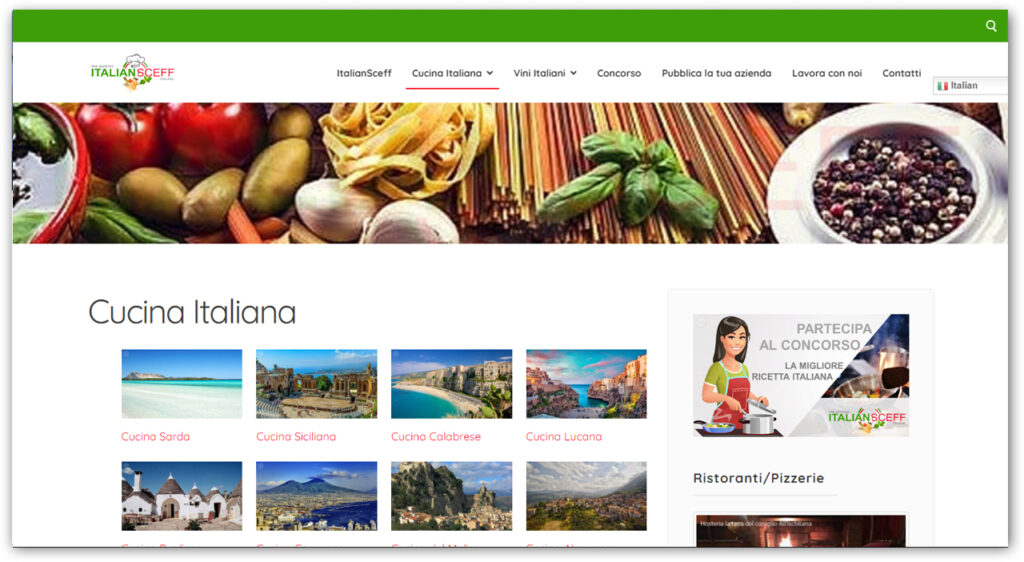Select the Cucina Lucana beach thumbnail
This screenshot has height=562, width=1024.
pyautogui.click(x=586, y=384)
